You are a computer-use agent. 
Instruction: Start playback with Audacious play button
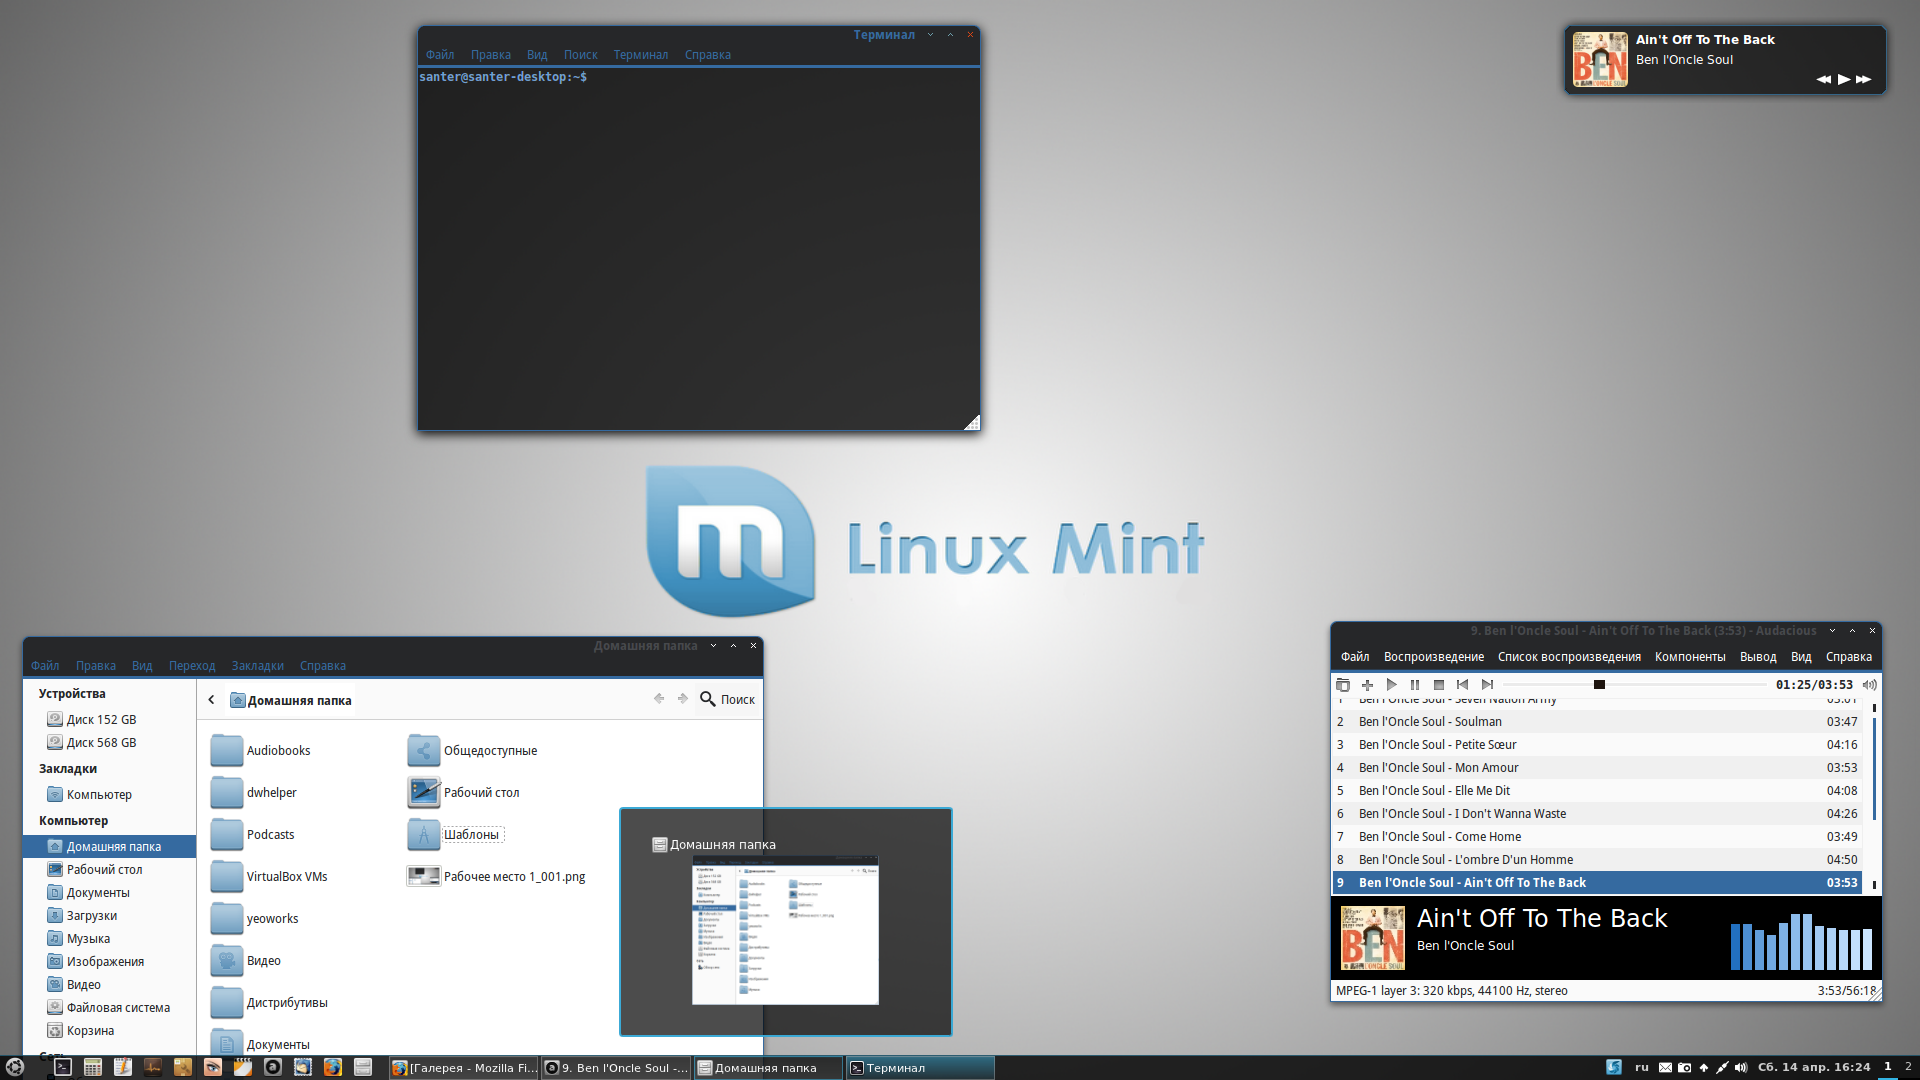click(x=1391, y=685)
